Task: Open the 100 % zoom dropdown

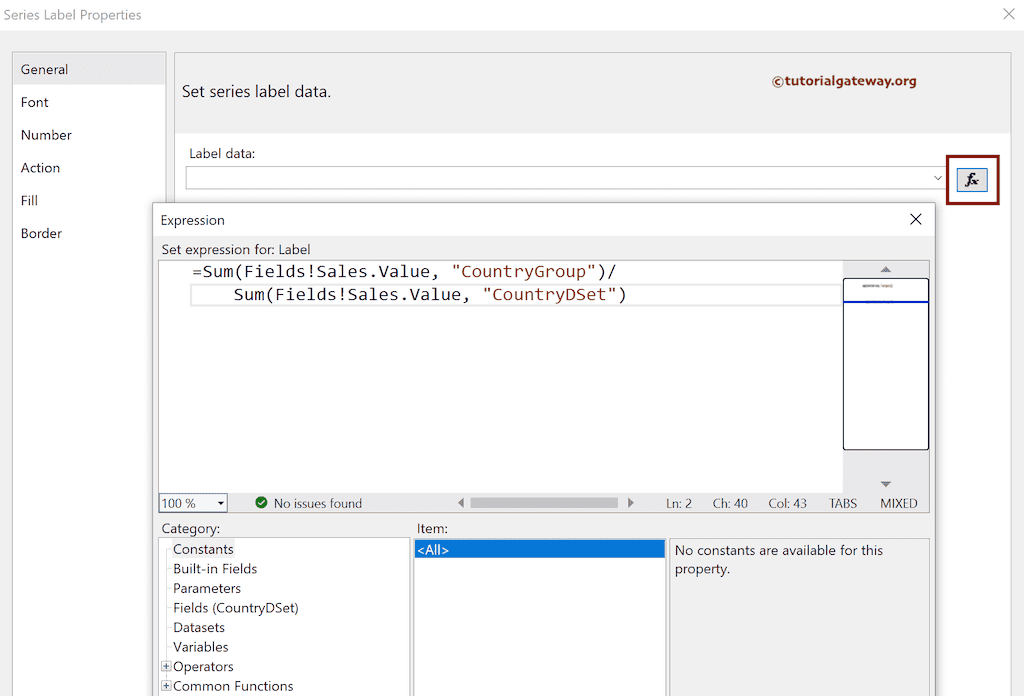Action: (220, 503)
